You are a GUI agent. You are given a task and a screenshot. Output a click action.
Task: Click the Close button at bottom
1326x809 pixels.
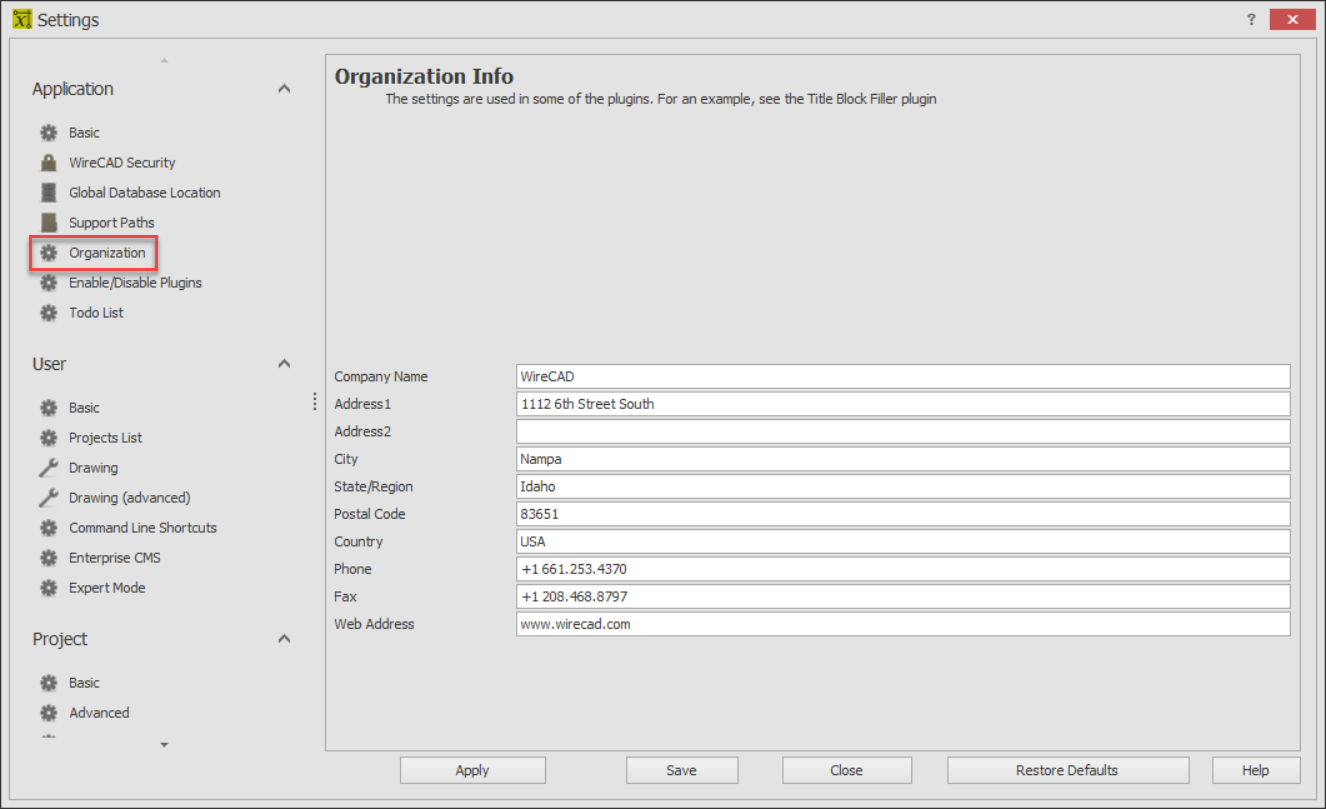click(847, 770)
